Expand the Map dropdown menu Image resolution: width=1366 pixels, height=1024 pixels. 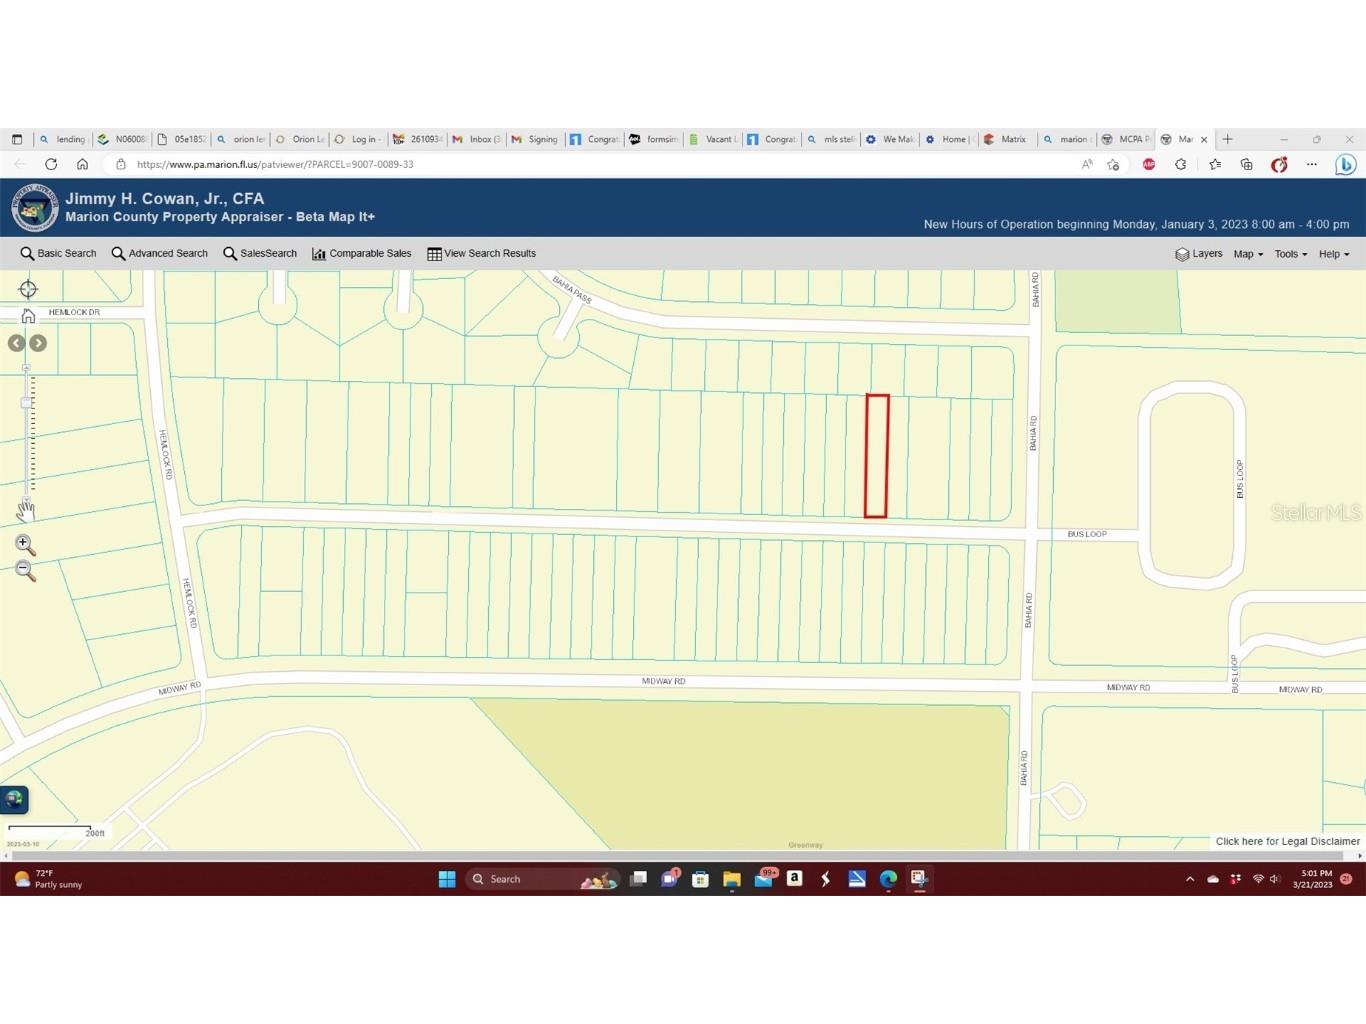[x=1247, y=254]
